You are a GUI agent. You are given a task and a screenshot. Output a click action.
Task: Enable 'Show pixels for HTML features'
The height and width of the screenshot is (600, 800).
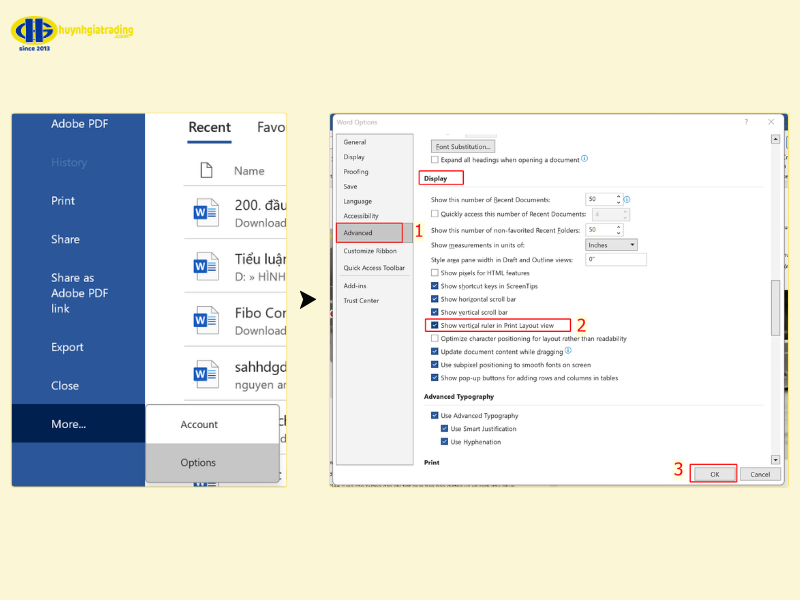click(435, 273)
